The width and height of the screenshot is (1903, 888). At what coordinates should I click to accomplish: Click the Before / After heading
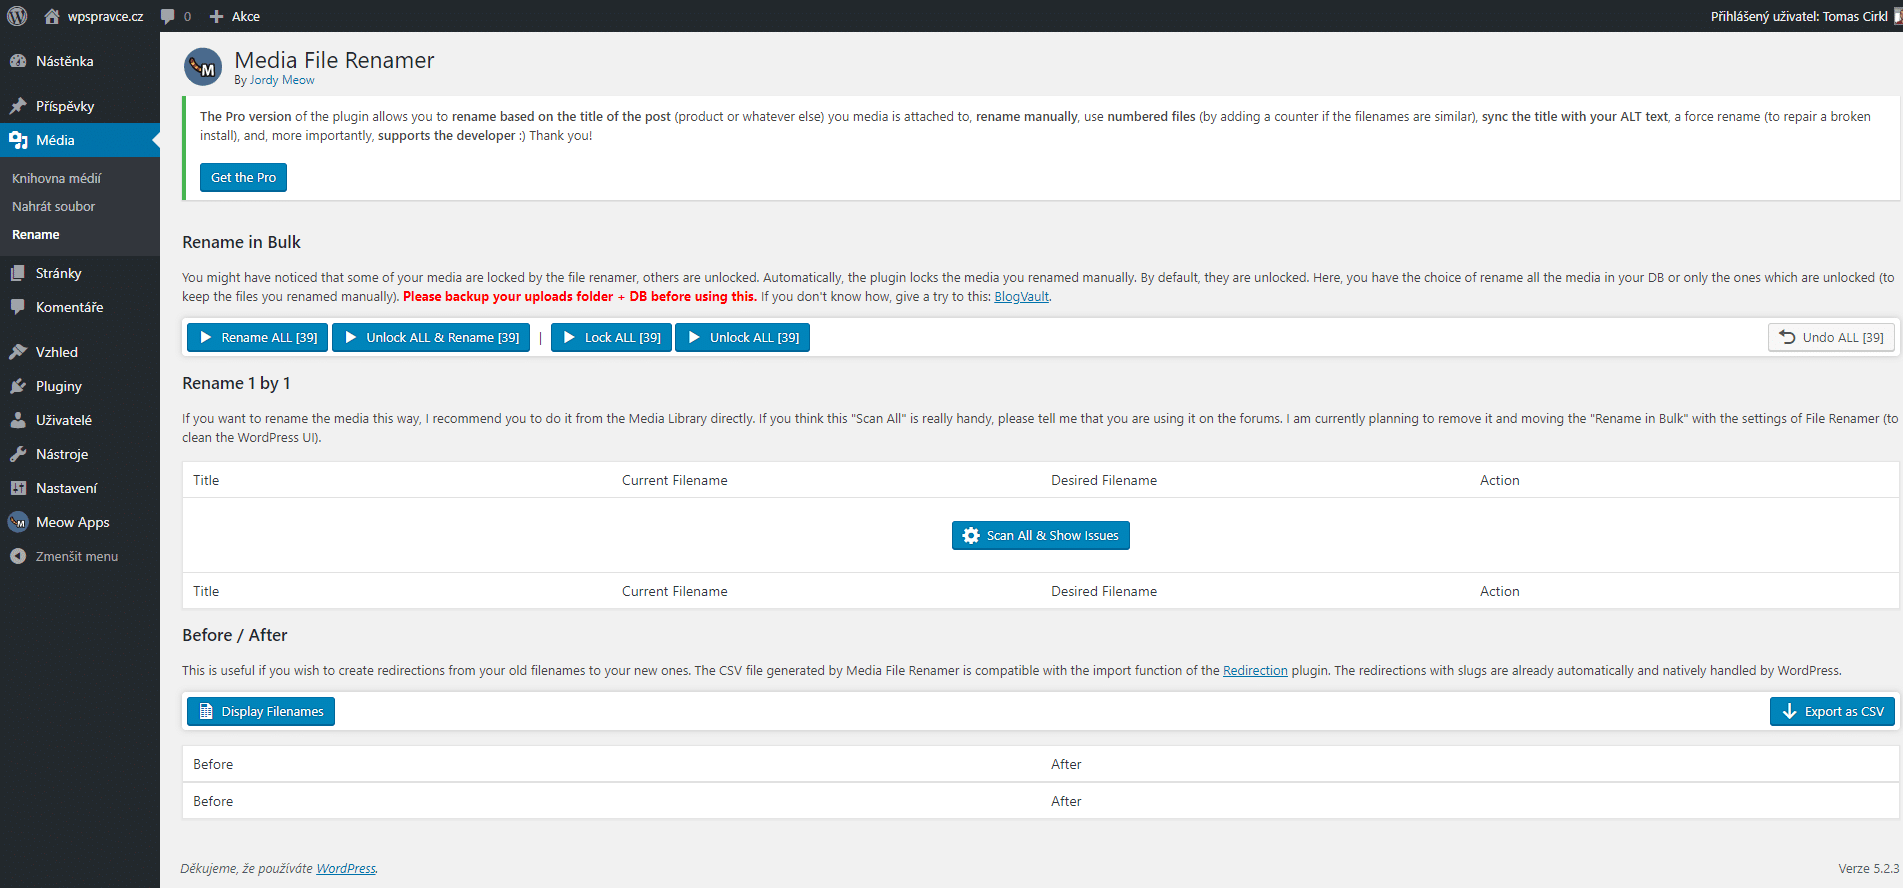coord(235,635)
